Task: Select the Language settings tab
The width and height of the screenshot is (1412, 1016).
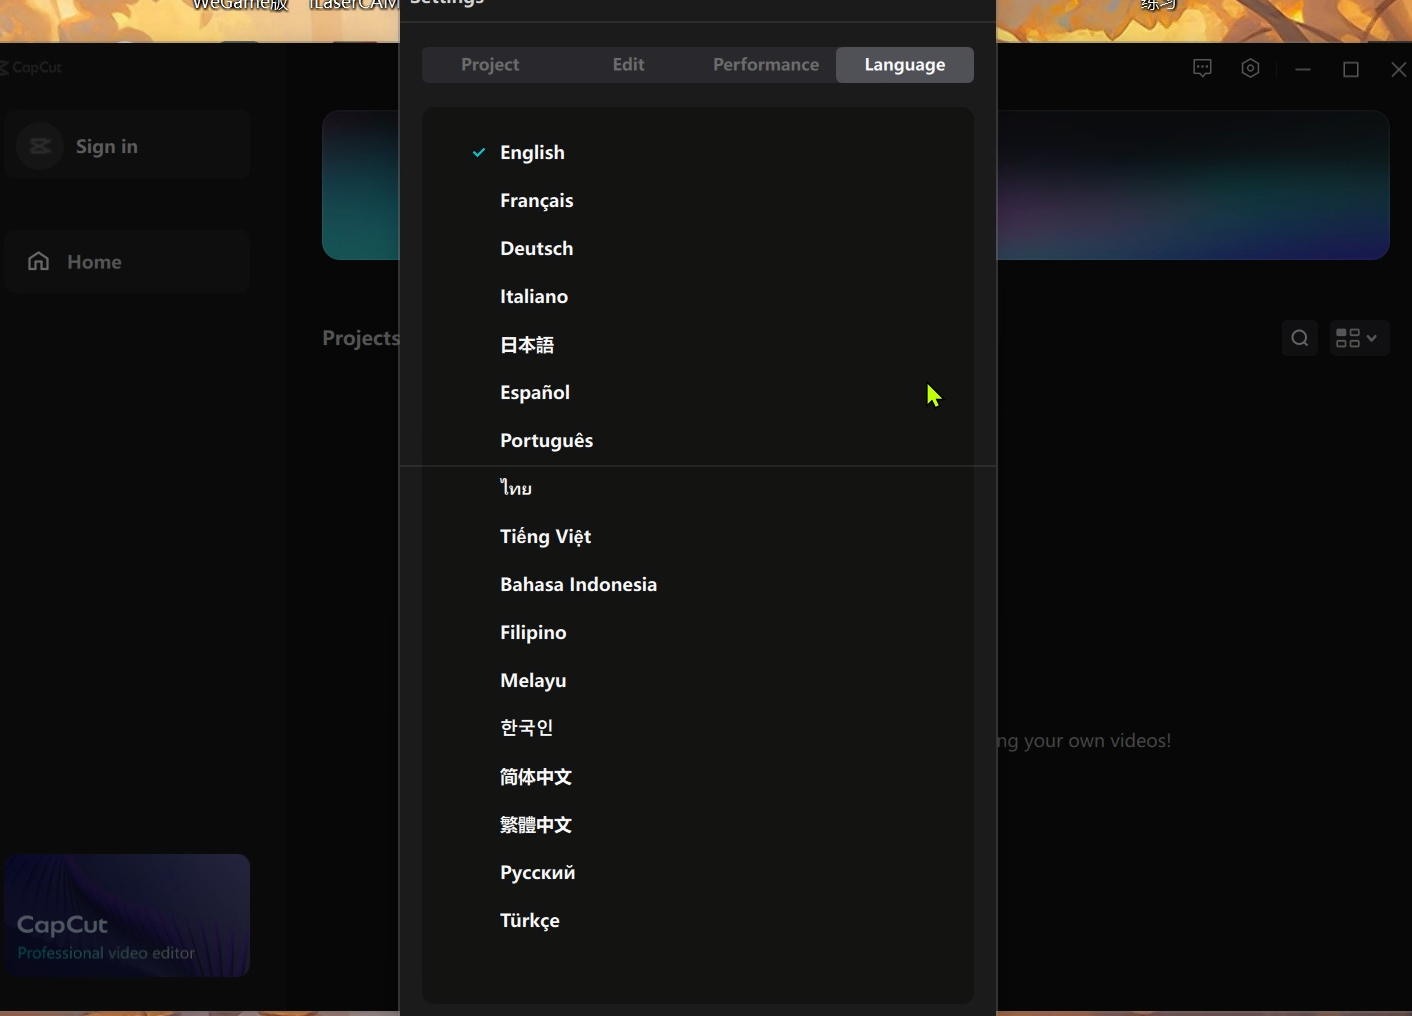Action: click(905, 65)
